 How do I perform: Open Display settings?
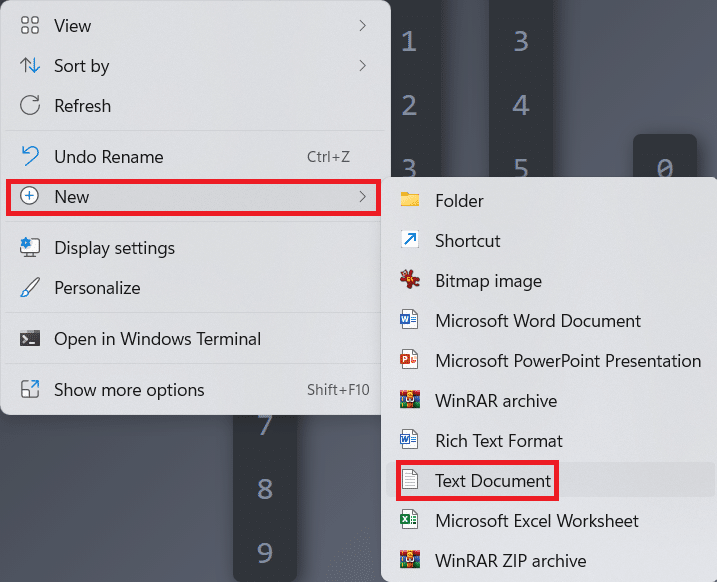click(114, 248)
